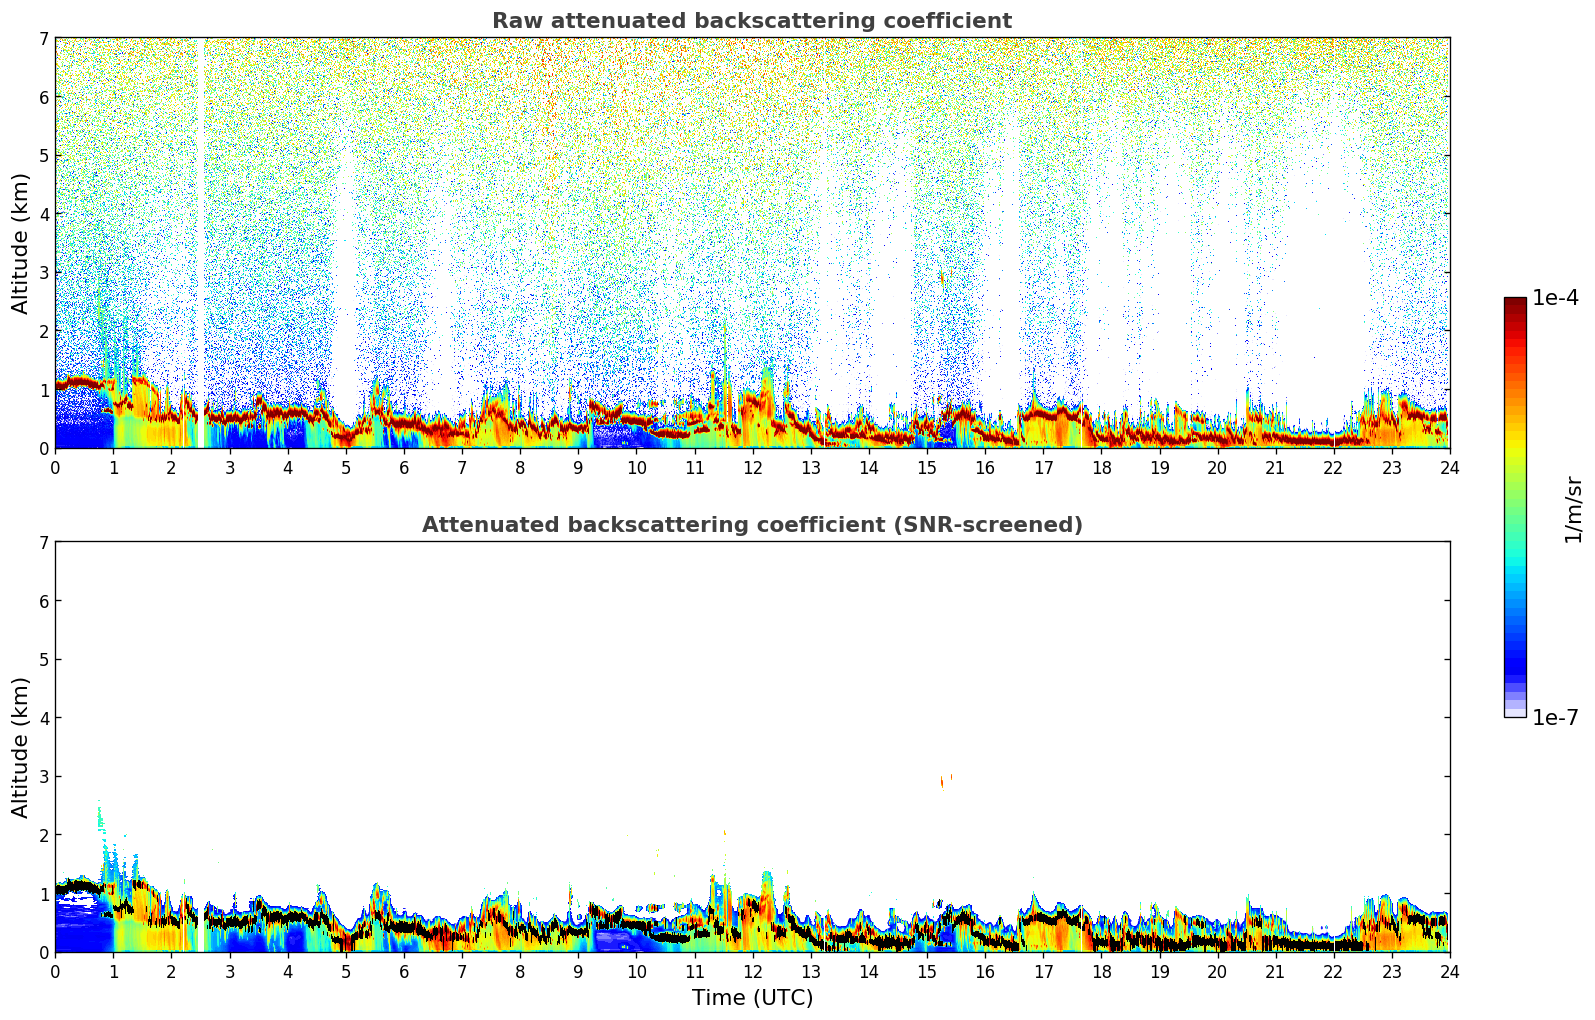
Task: Click the 'Raw attenuated backscattering coefficient' title
Action: click(751, 21)
